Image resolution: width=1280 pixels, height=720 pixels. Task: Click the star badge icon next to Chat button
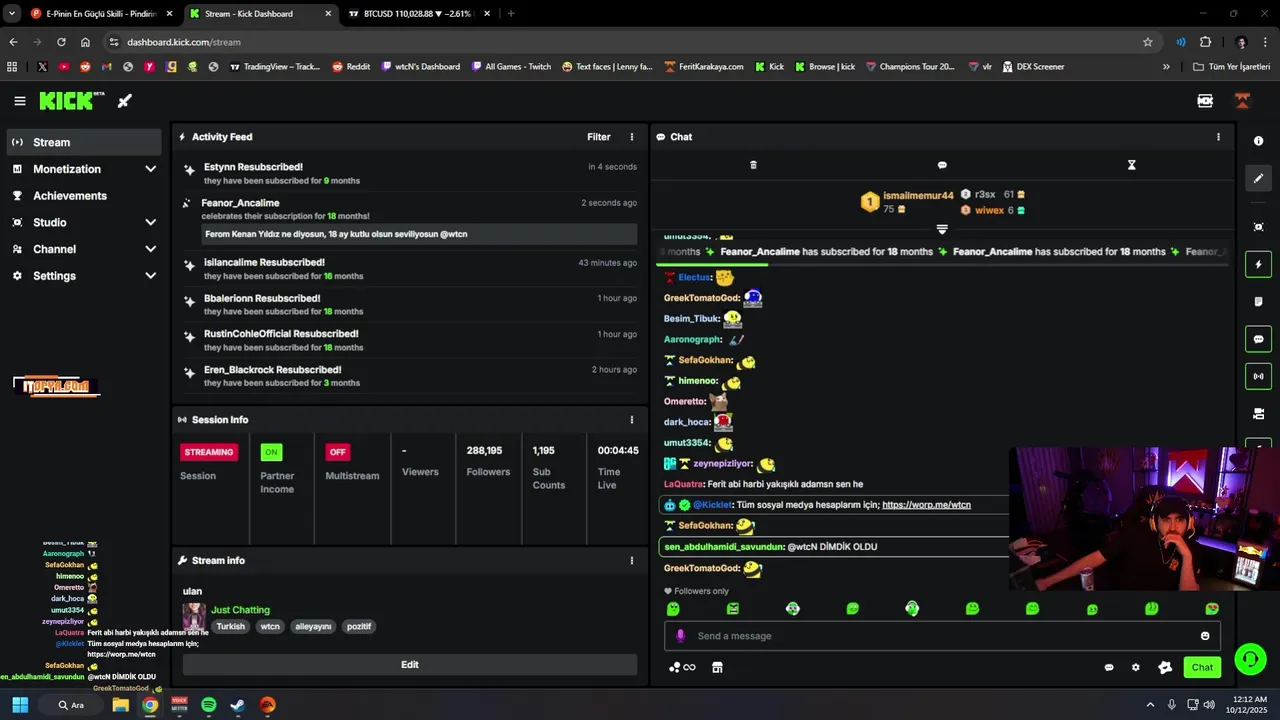point(1165,667)
